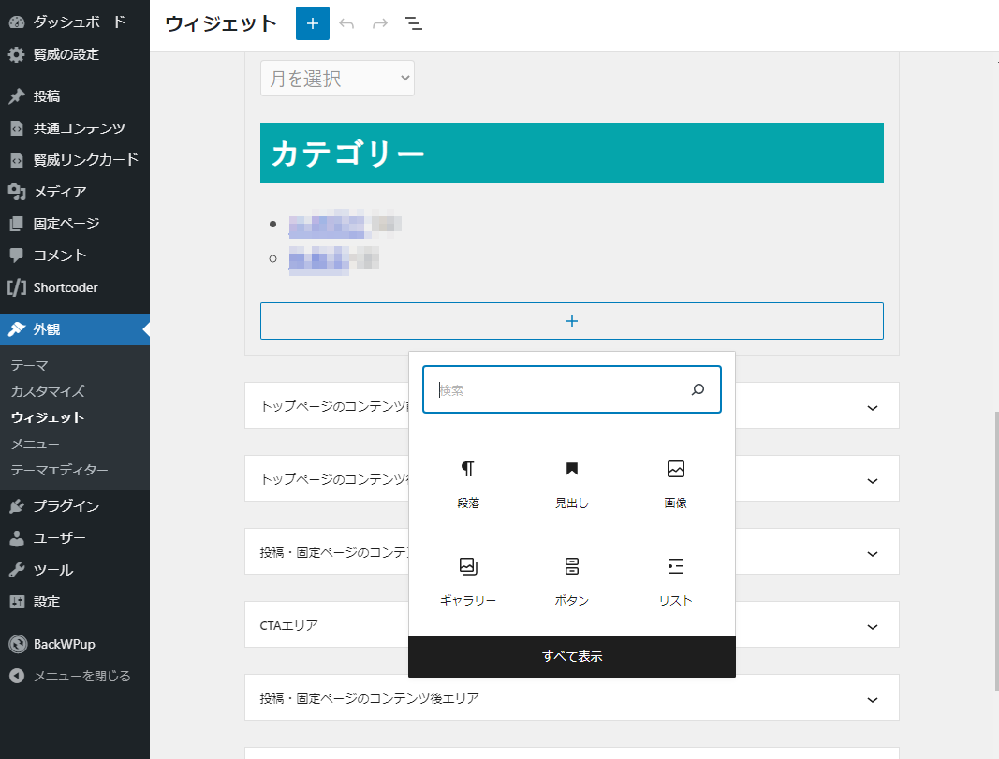Click the undo arrow in the toolbar
999x759 pixels.
coord(347,24)
